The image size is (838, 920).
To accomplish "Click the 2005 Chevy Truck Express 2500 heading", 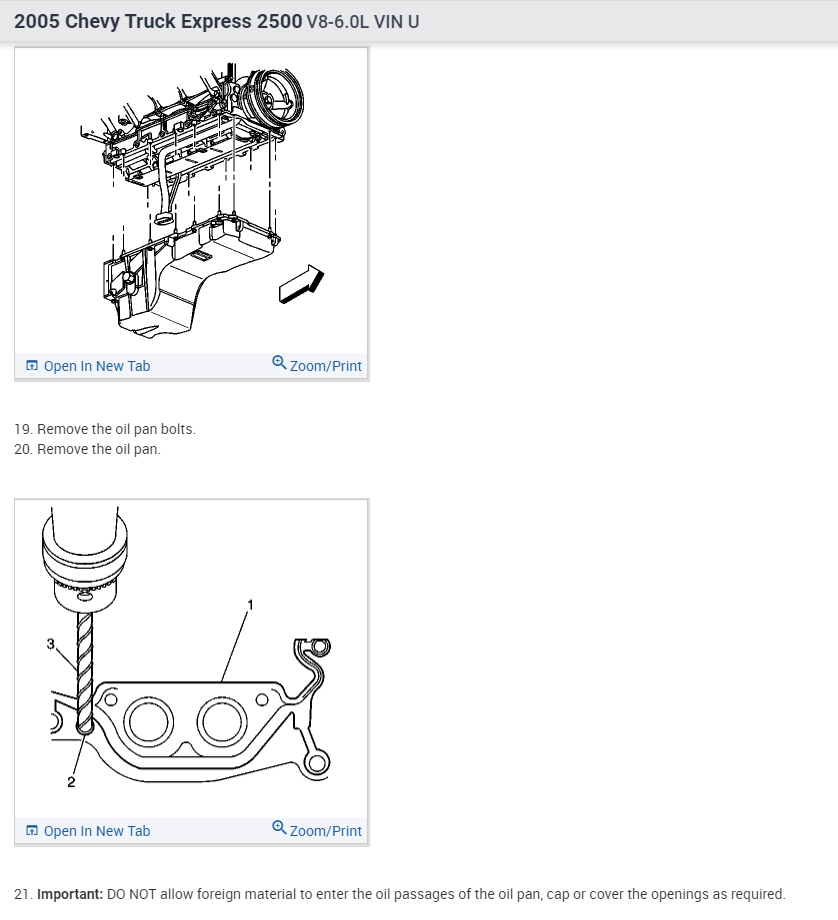I will pos(158,21).
